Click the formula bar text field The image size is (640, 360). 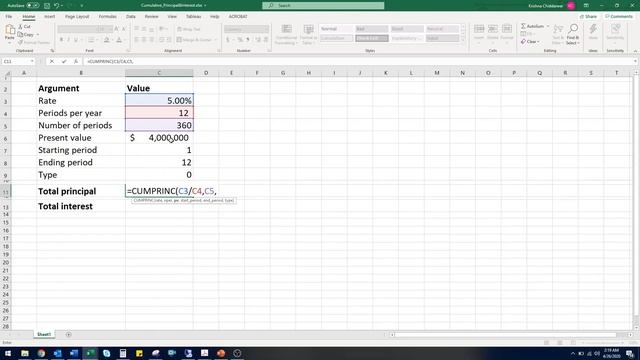click(358, 61)
